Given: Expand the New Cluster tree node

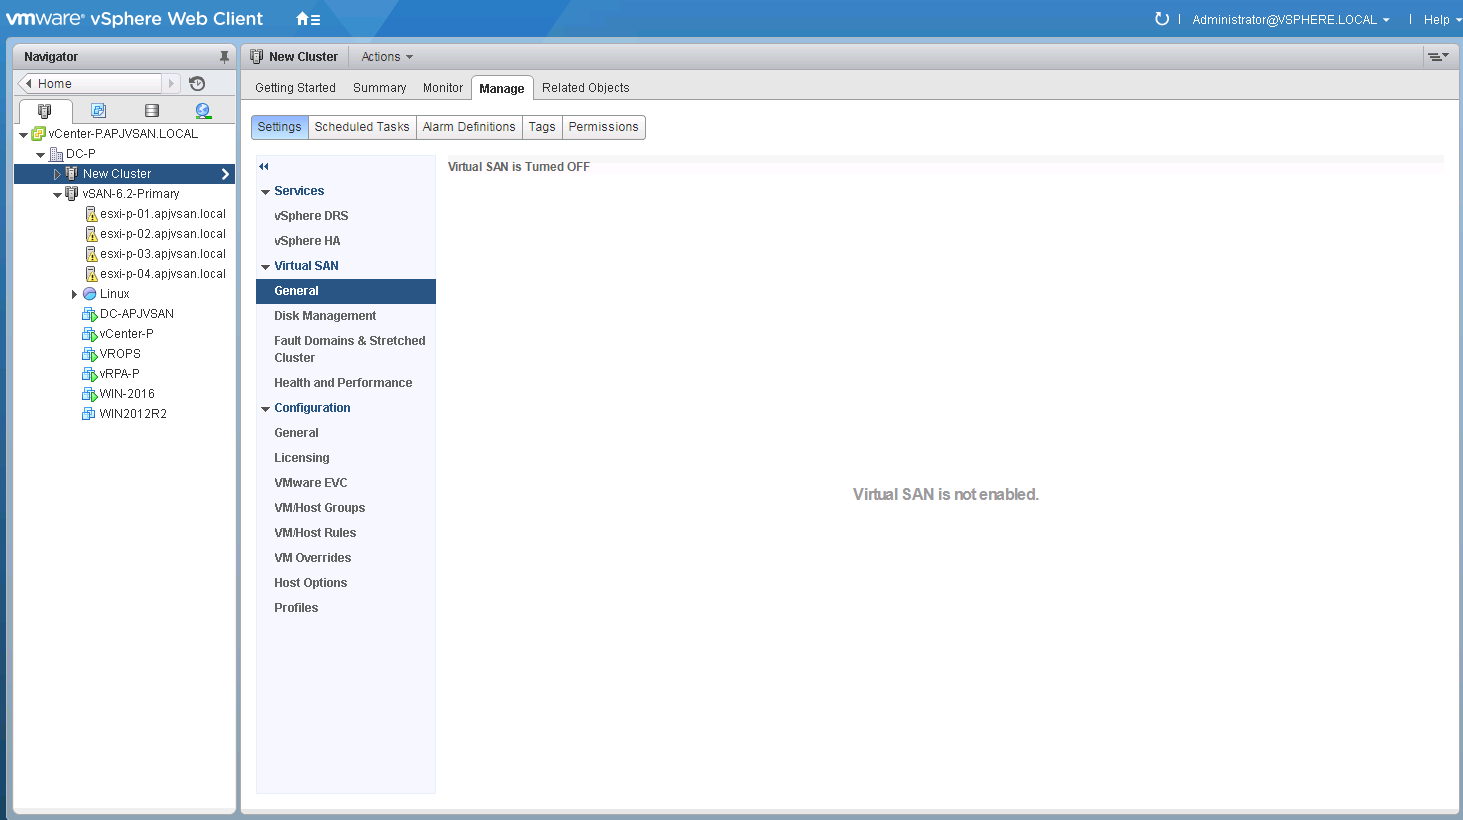Looking at the screenshot, I should [57, 174].
